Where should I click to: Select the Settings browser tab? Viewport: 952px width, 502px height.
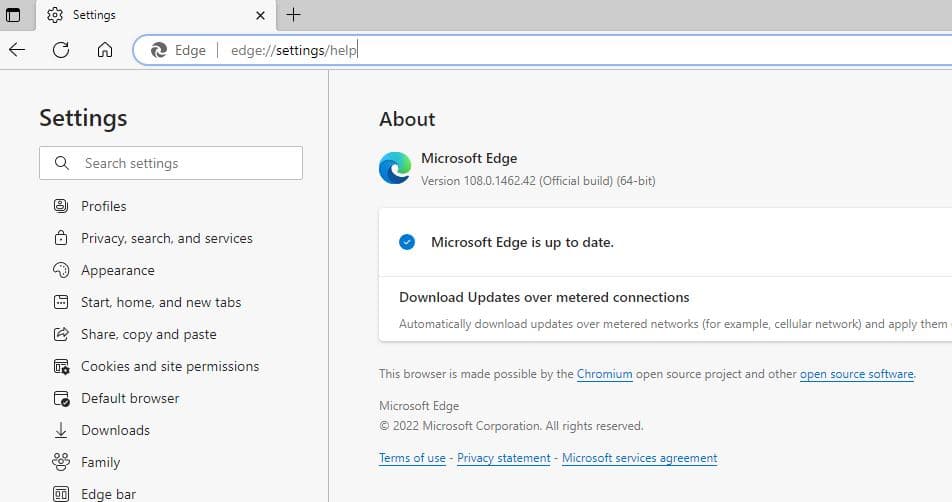click(140, 15)
